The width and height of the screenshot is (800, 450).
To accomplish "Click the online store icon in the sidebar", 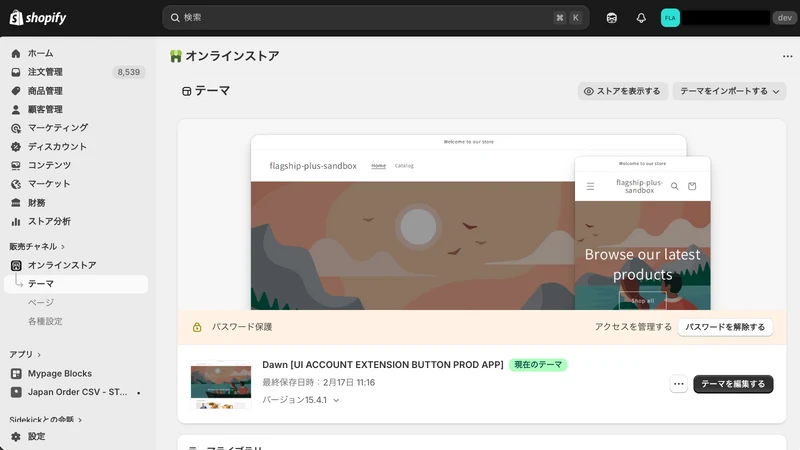I will pos(16,265).
